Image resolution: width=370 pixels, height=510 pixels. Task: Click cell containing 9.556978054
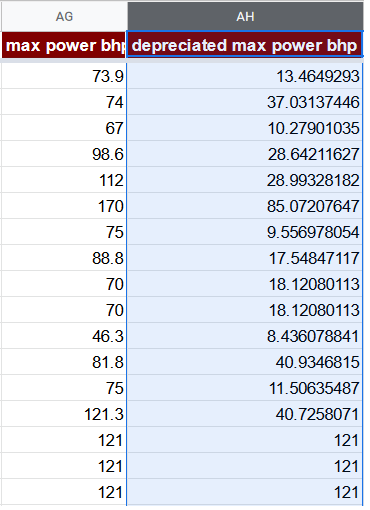tap(245, 232)
